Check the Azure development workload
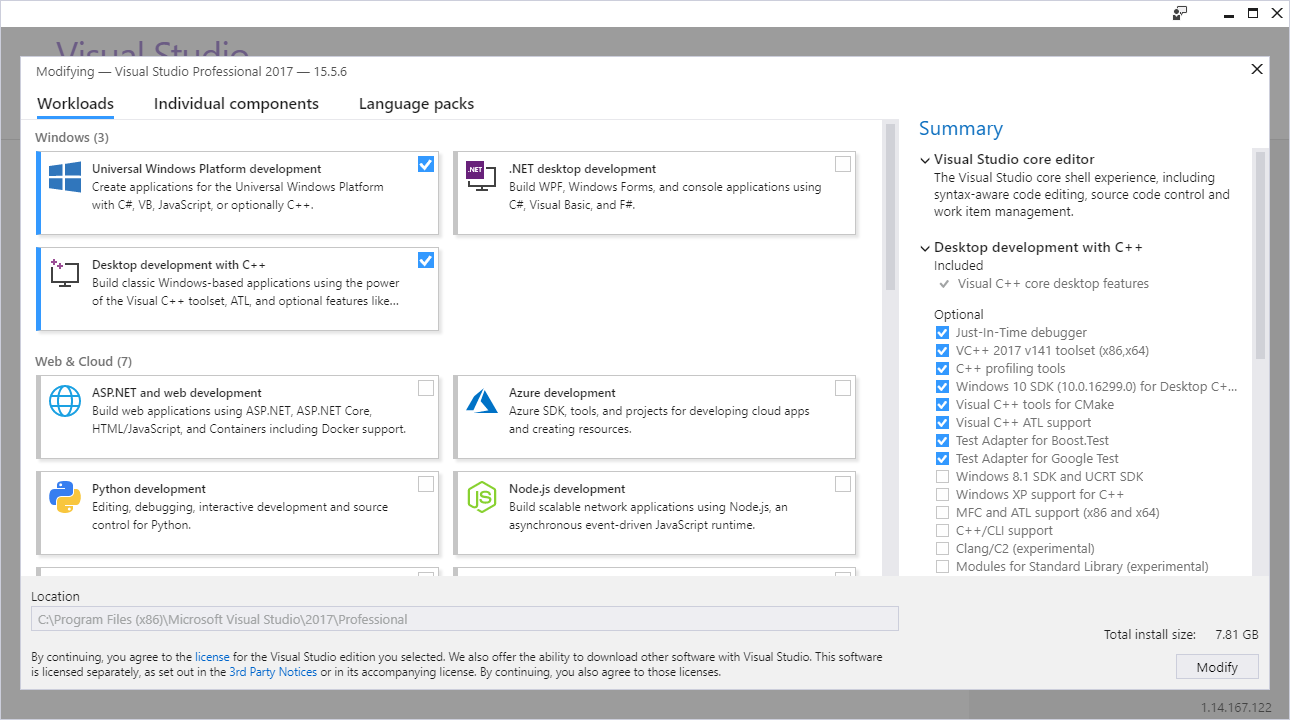This screenshot has width=1290, height=720. point(843,388)
